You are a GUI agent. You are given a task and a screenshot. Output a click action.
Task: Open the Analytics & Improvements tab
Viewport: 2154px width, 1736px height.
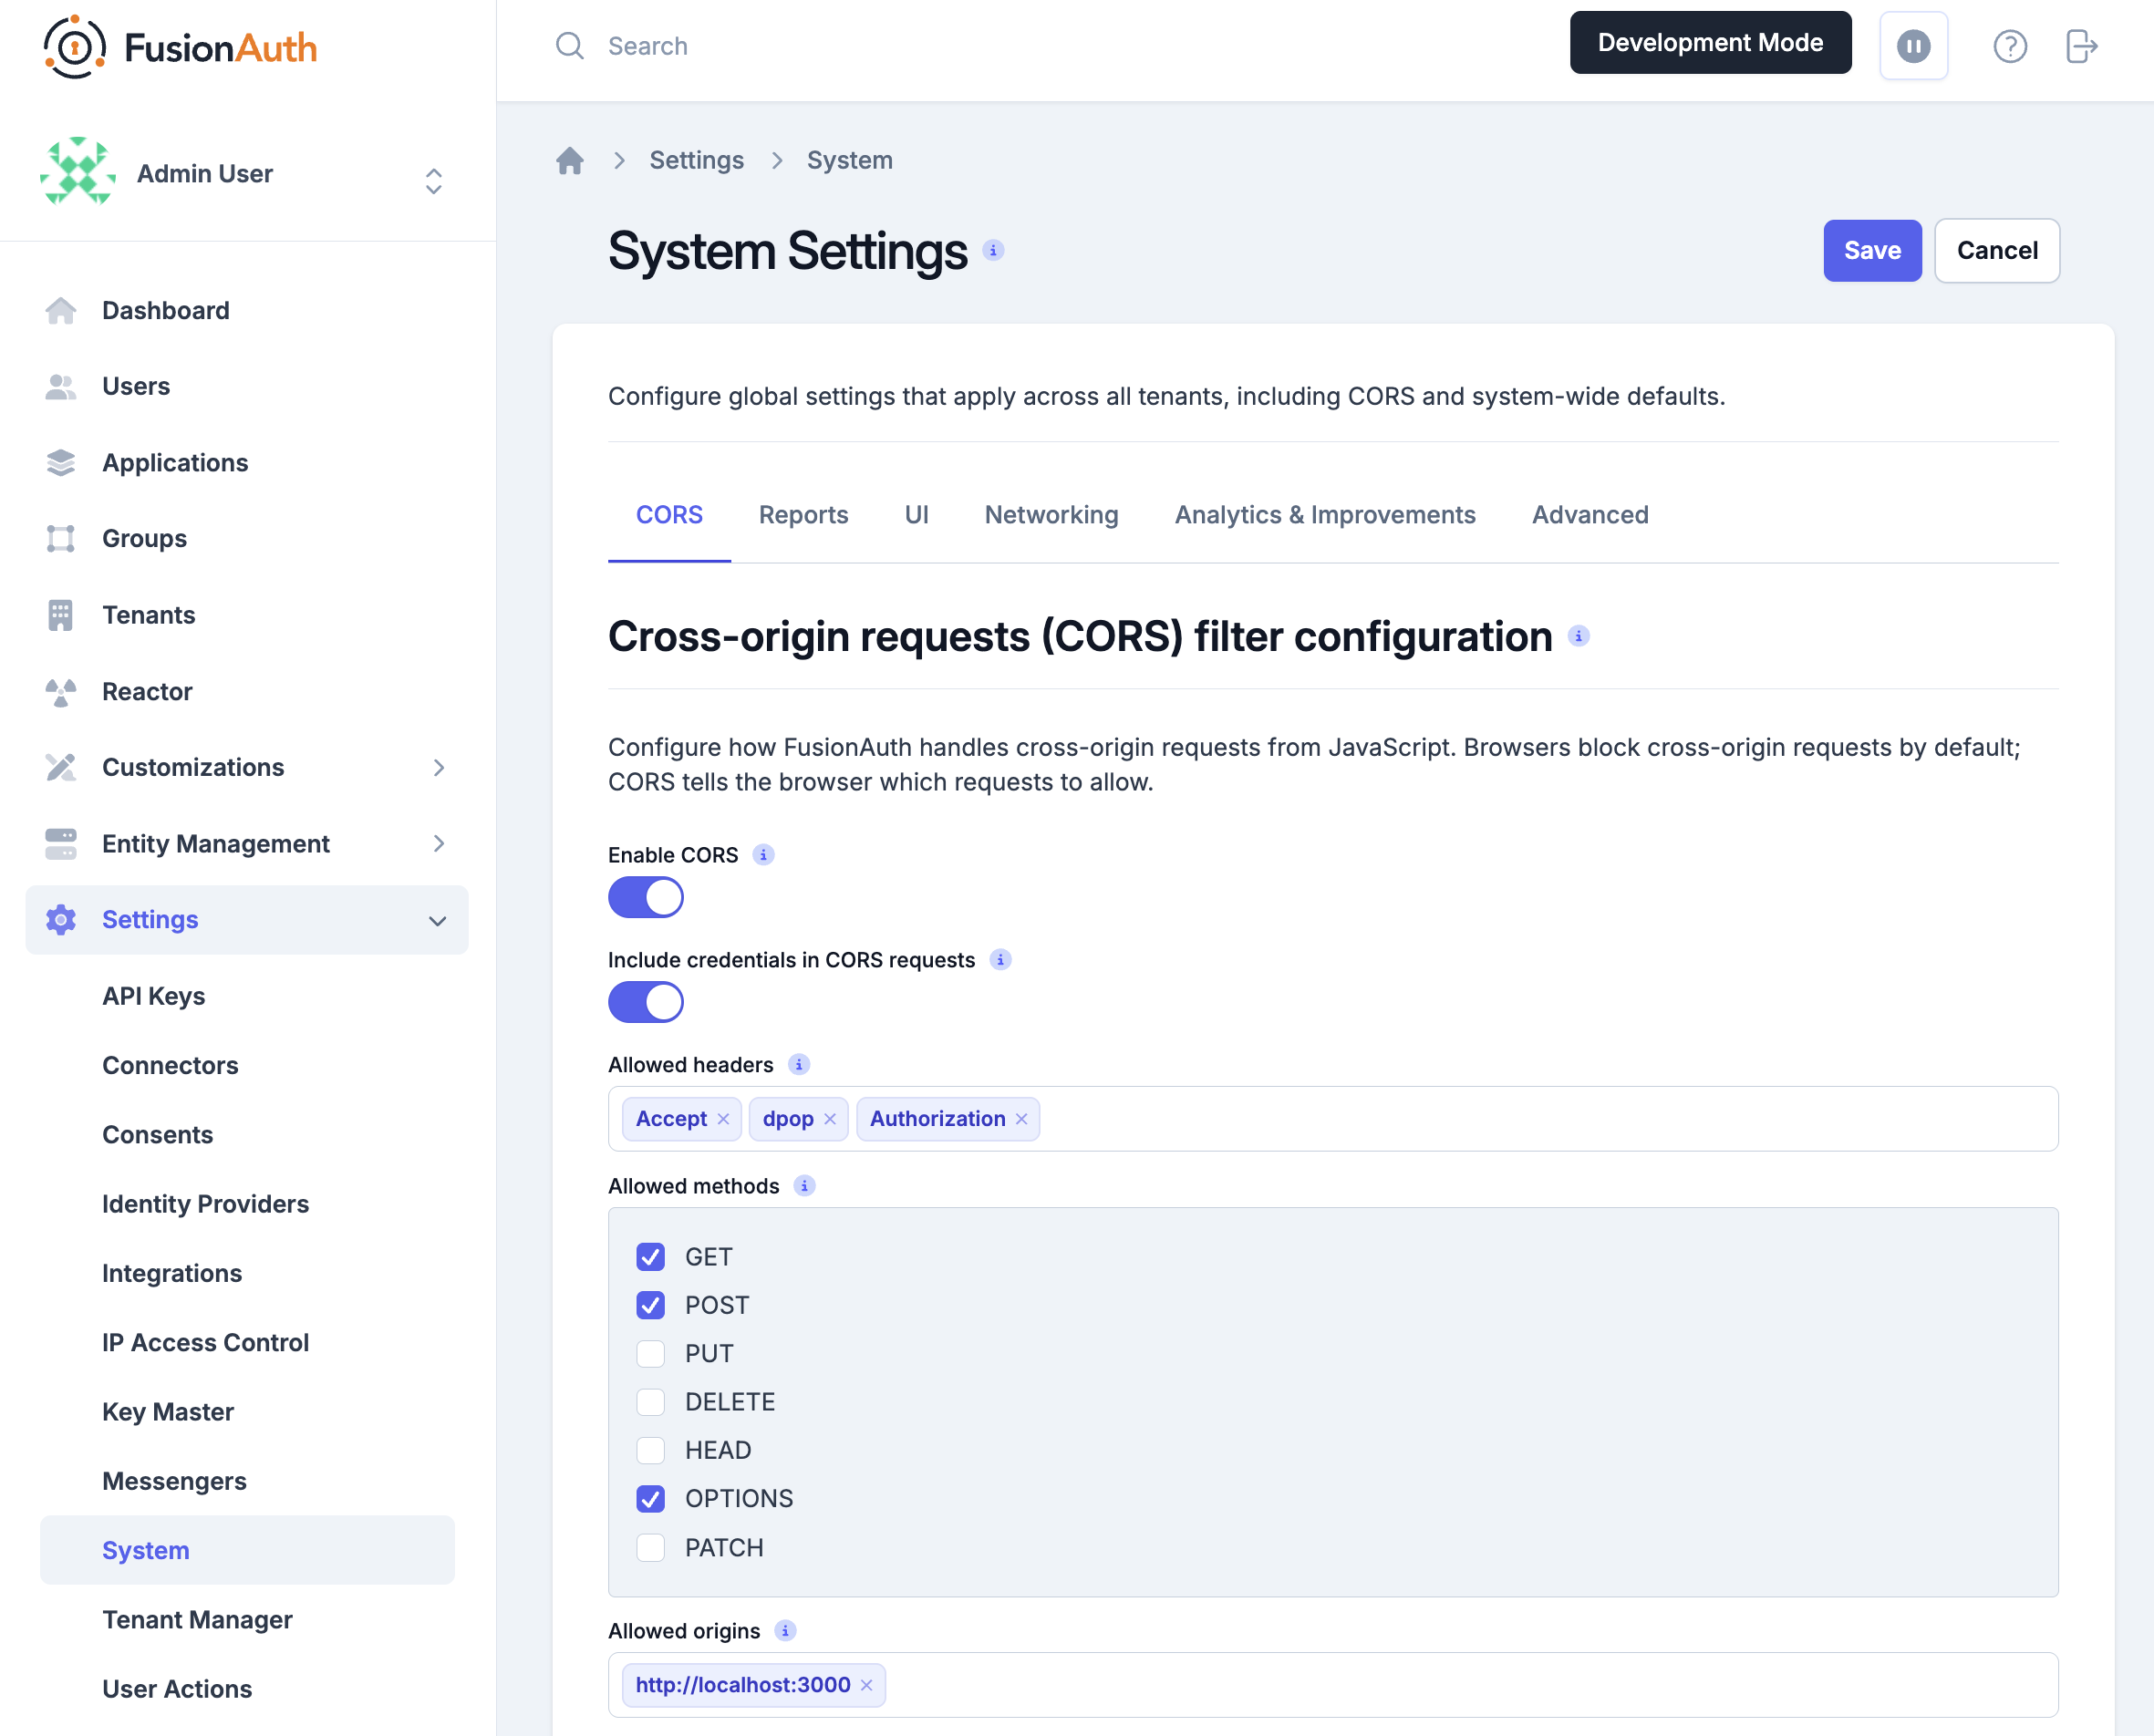[1325, 515]
